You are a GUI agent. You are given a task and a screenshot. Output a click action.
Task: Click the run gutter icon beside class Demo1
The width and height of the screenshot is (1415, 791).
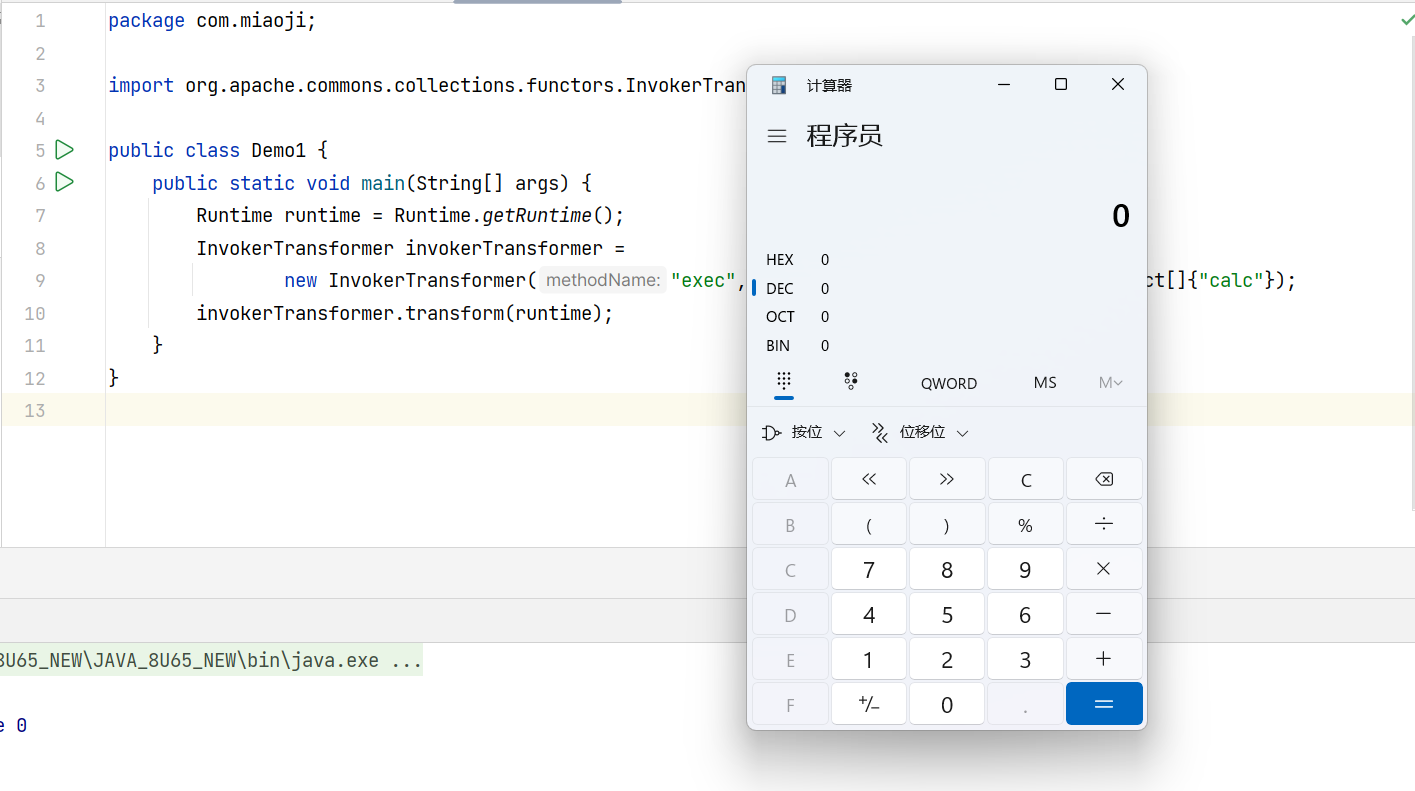coord(64,150)
